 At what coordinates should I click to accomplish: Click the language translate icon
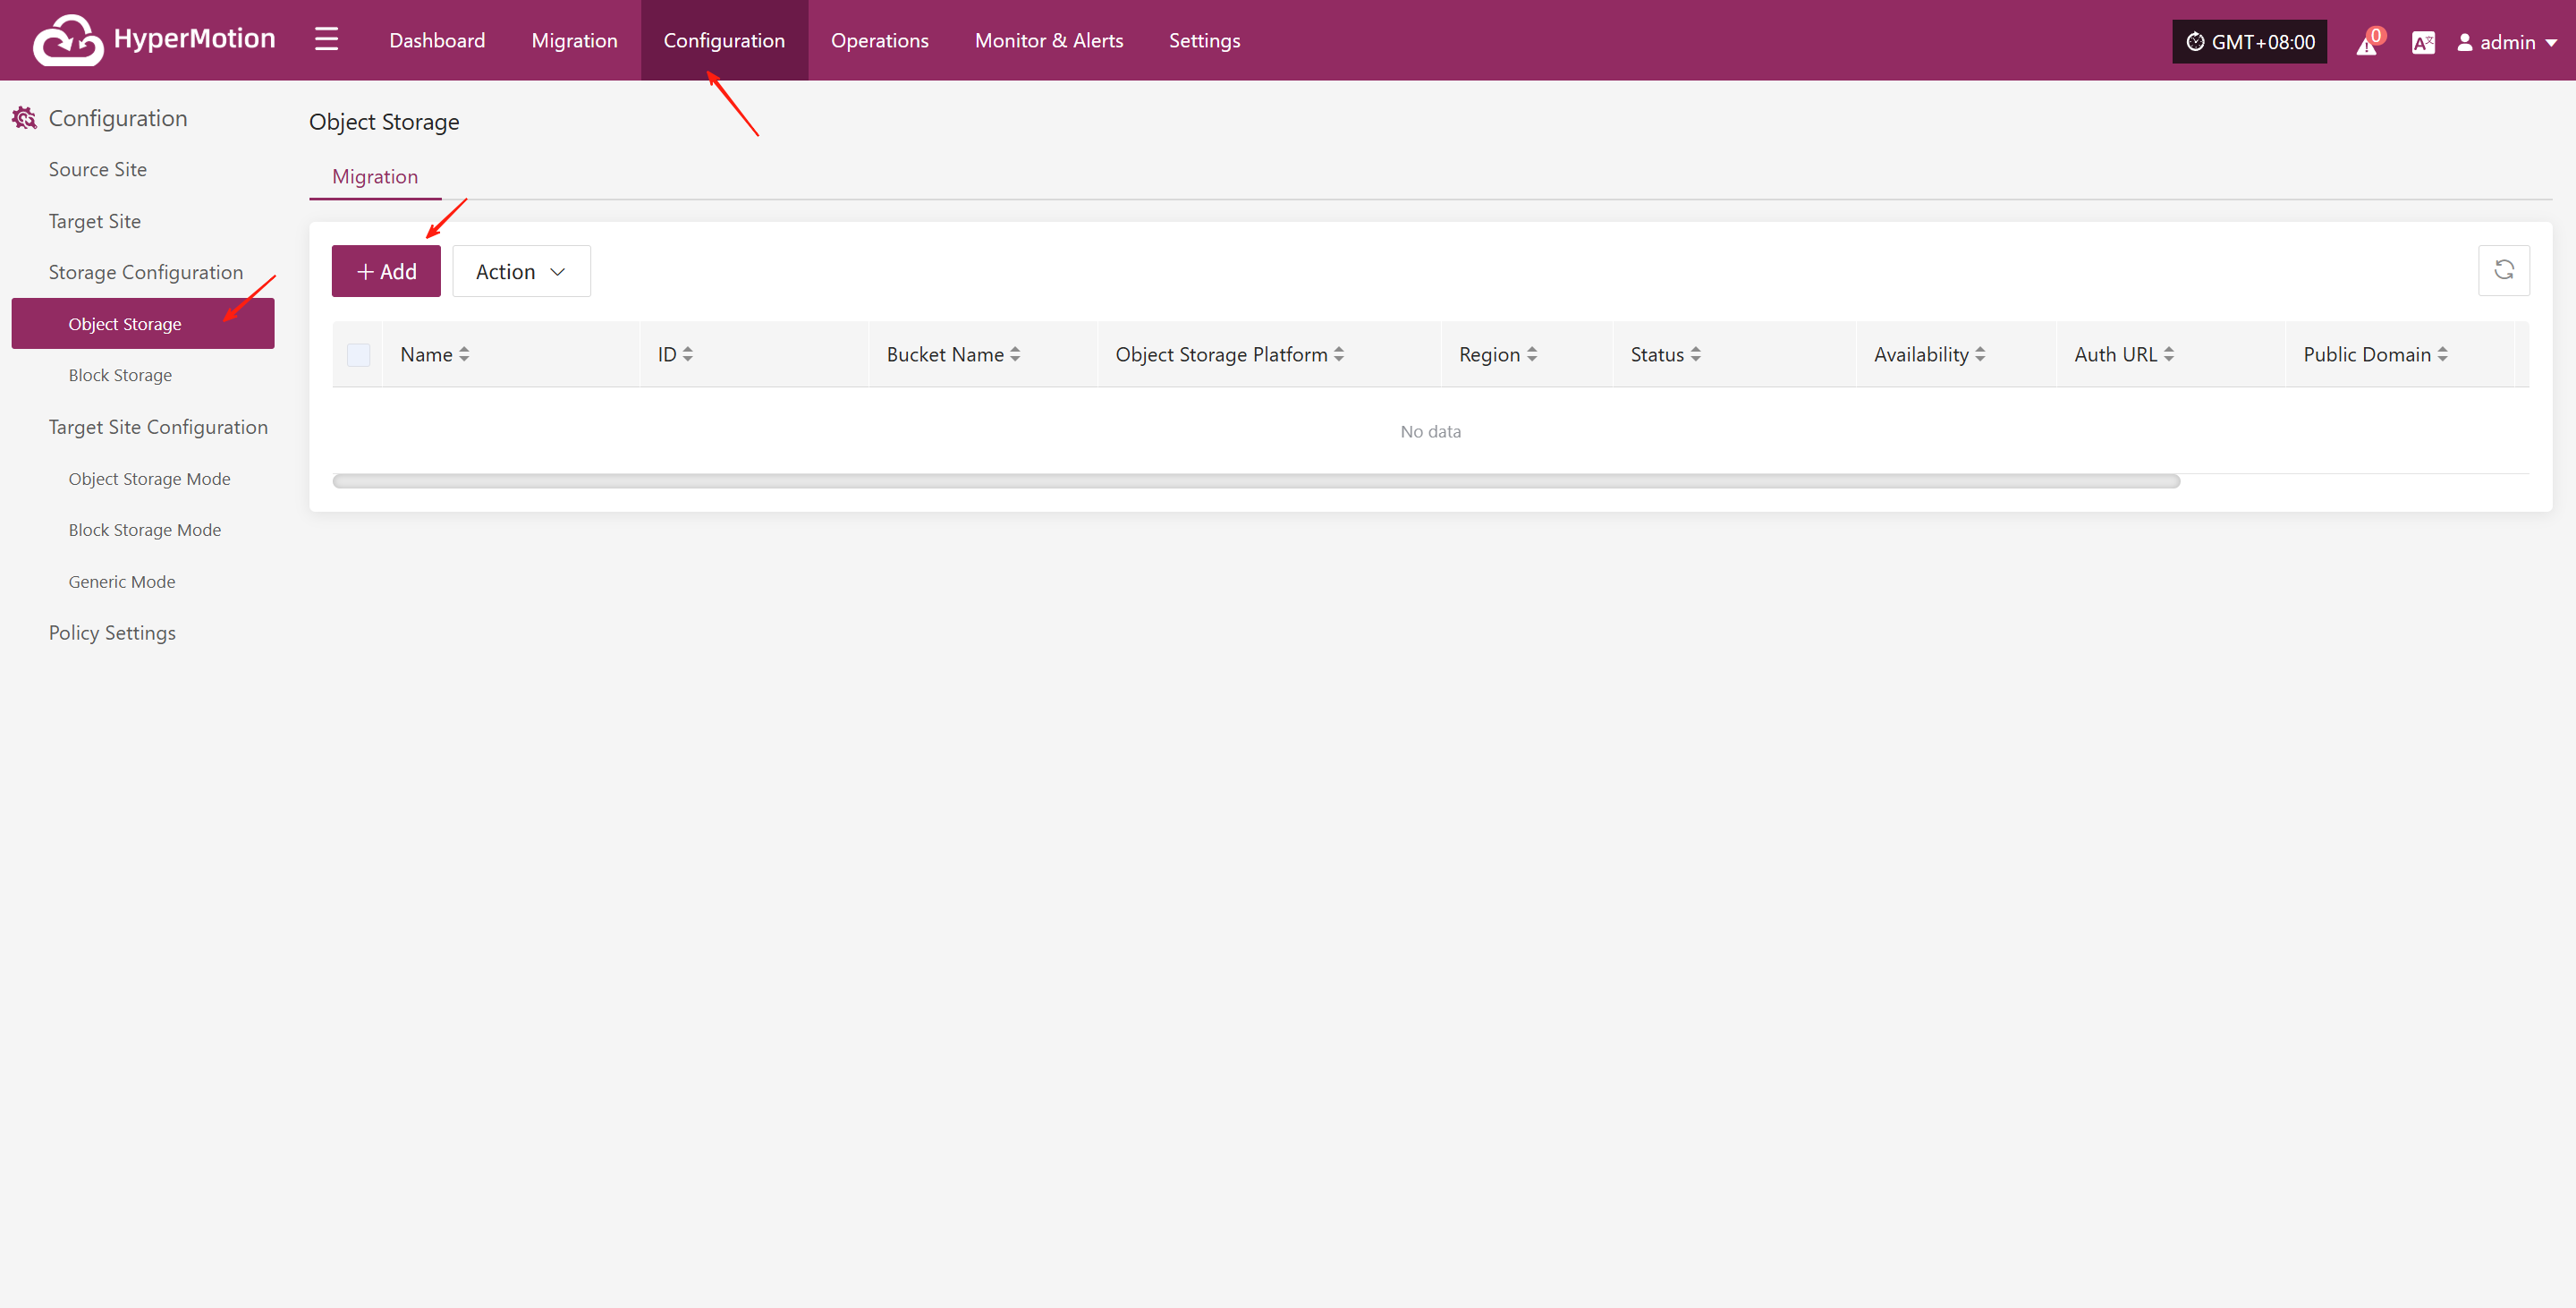[x=2423, y=42]
